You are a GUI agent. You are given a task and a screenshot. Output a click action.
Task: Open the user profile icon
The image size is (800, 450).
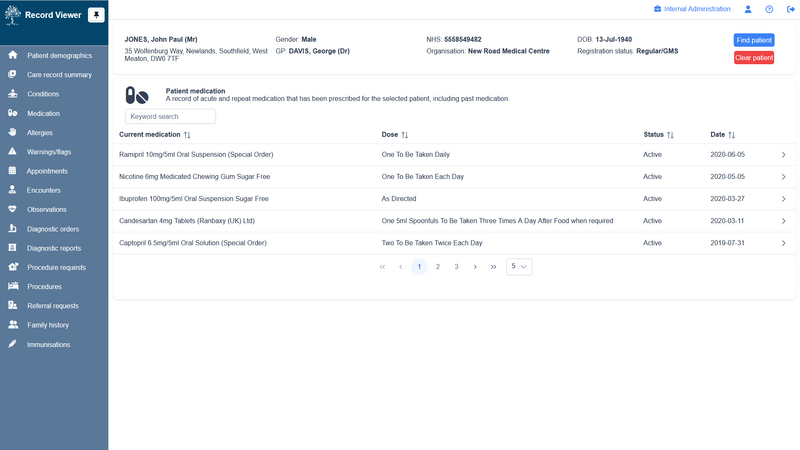748,9
